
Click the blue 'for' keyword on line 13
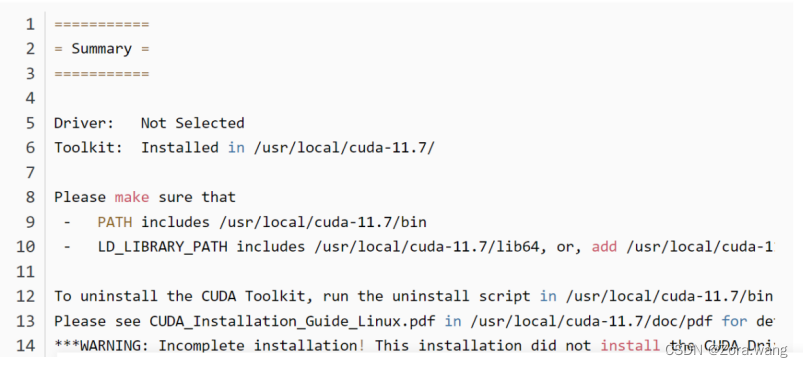coord(734,321)
